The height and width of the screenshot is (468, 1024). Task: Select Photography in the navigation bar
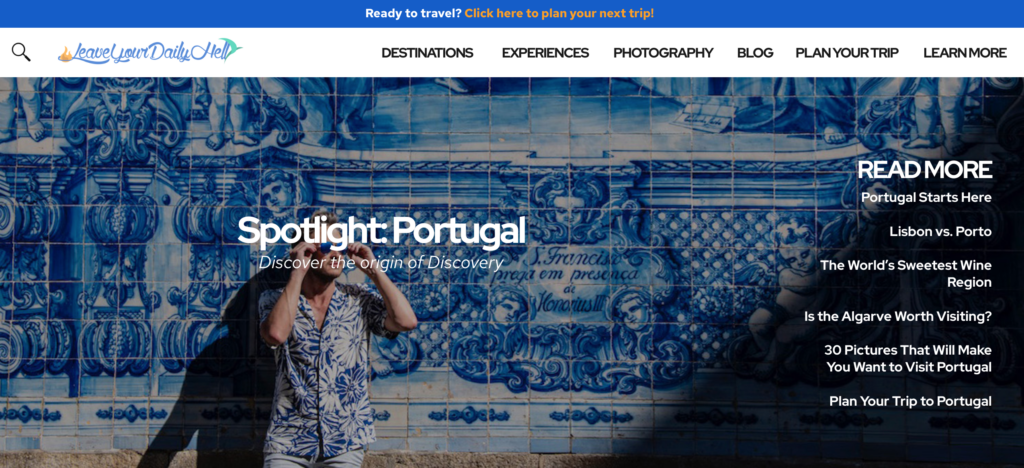tap(663, 53)
